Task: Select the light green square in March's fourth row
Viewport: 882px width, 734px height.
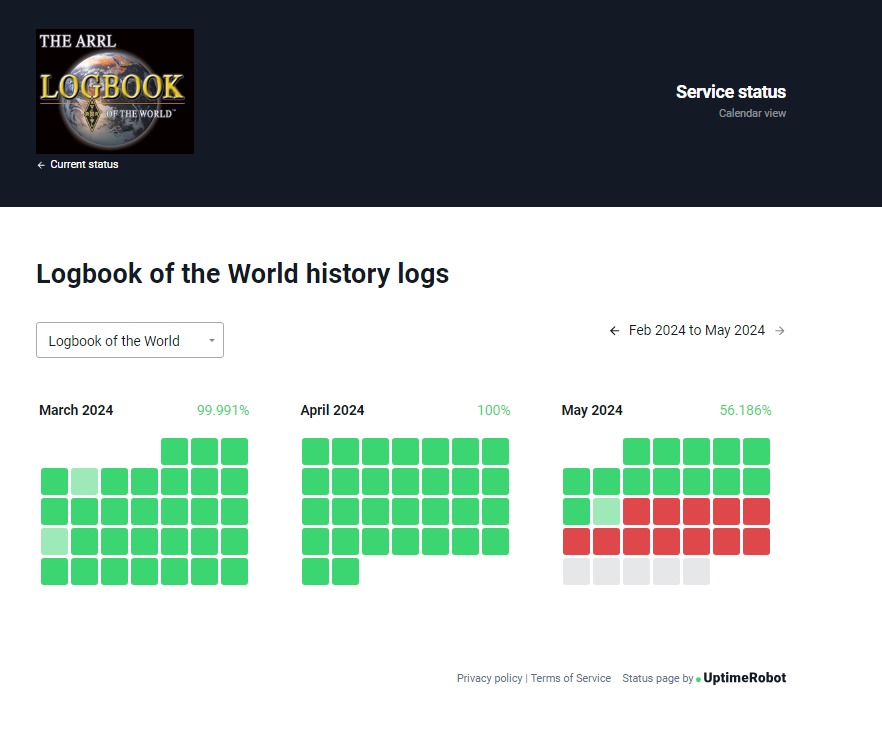Action: [x=55, y=541]
